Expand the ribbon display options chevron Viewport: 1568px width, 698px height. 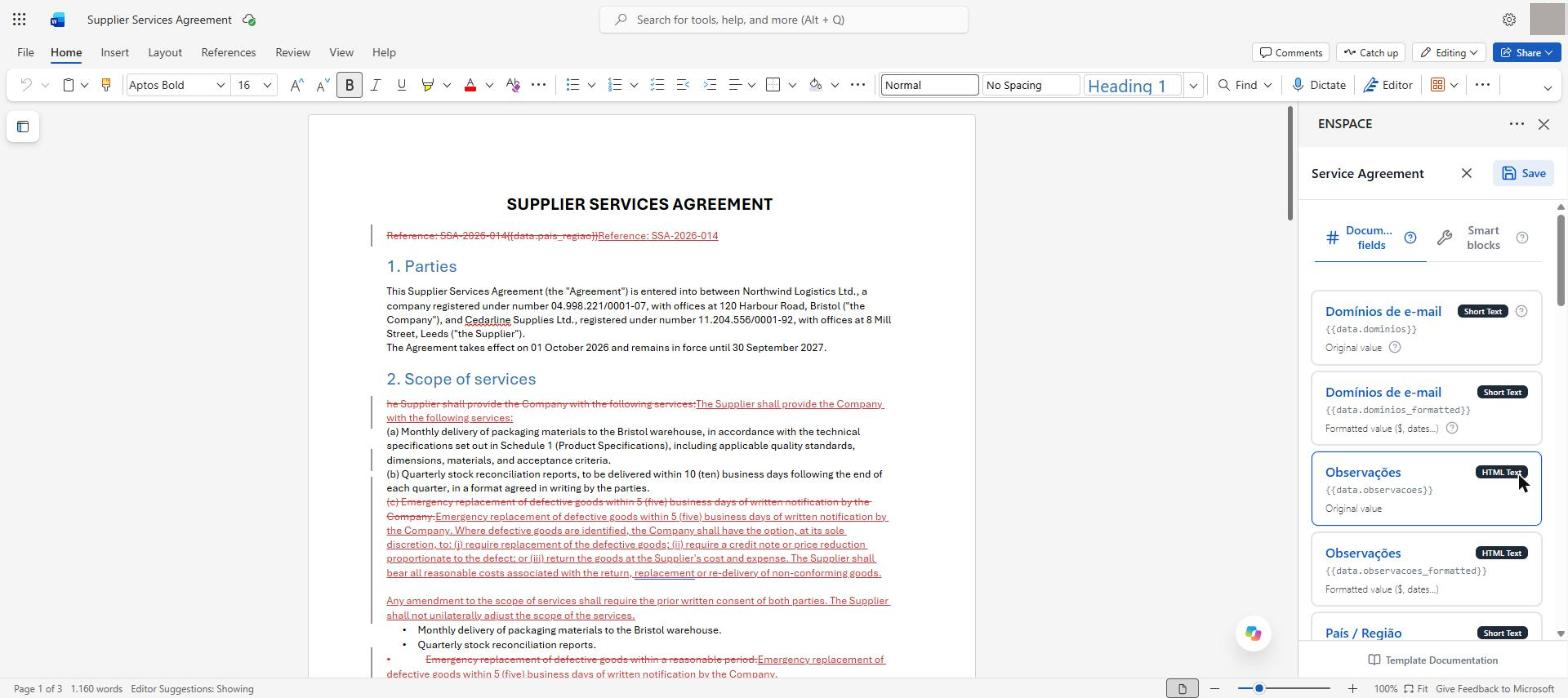point(1548,88)
